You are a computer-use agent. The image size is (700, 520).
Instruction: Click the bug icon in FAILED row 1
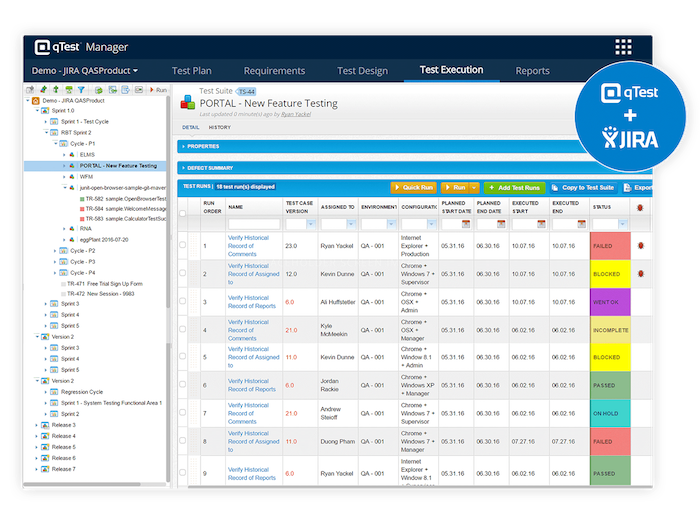click(x=640, y=243)
